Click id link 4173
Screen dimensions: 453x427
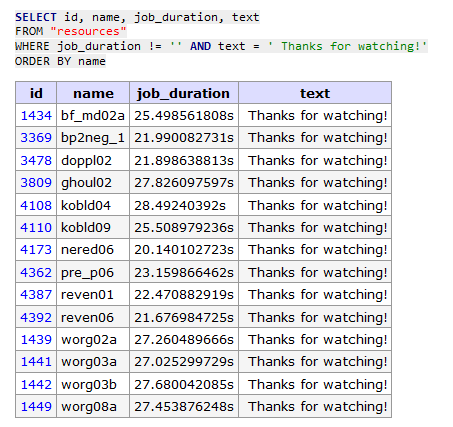(x=36, y=250)
